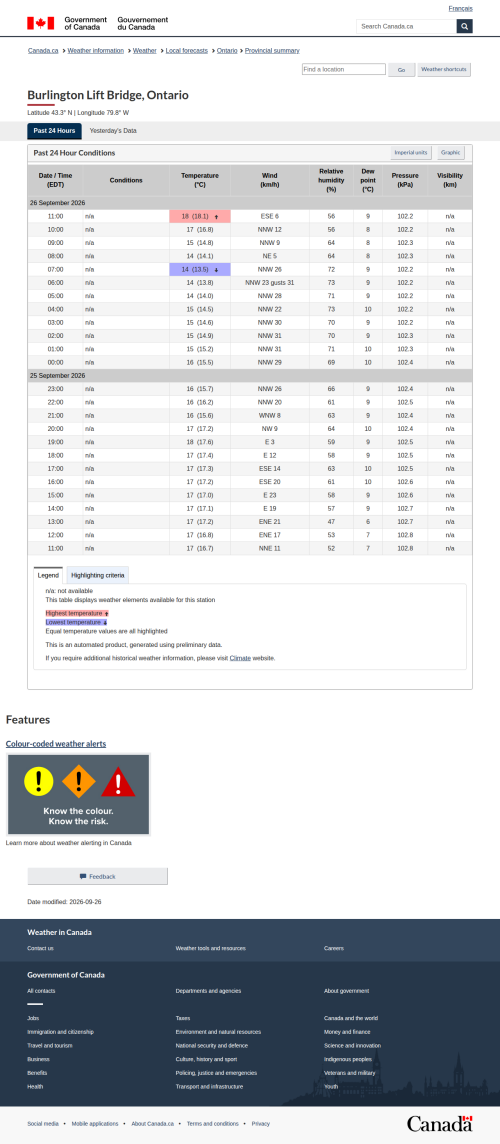Open Ontario breadcrumb link
This screenshot has height=1144, width=500.
point(227,50)
